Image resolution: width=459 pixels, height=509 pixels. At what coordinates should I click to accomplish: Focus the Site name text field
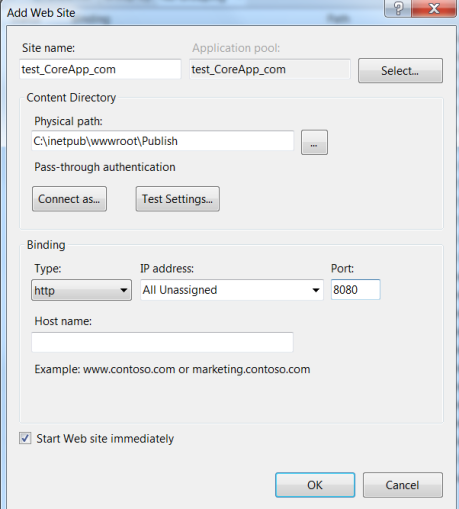pos(100,69)
